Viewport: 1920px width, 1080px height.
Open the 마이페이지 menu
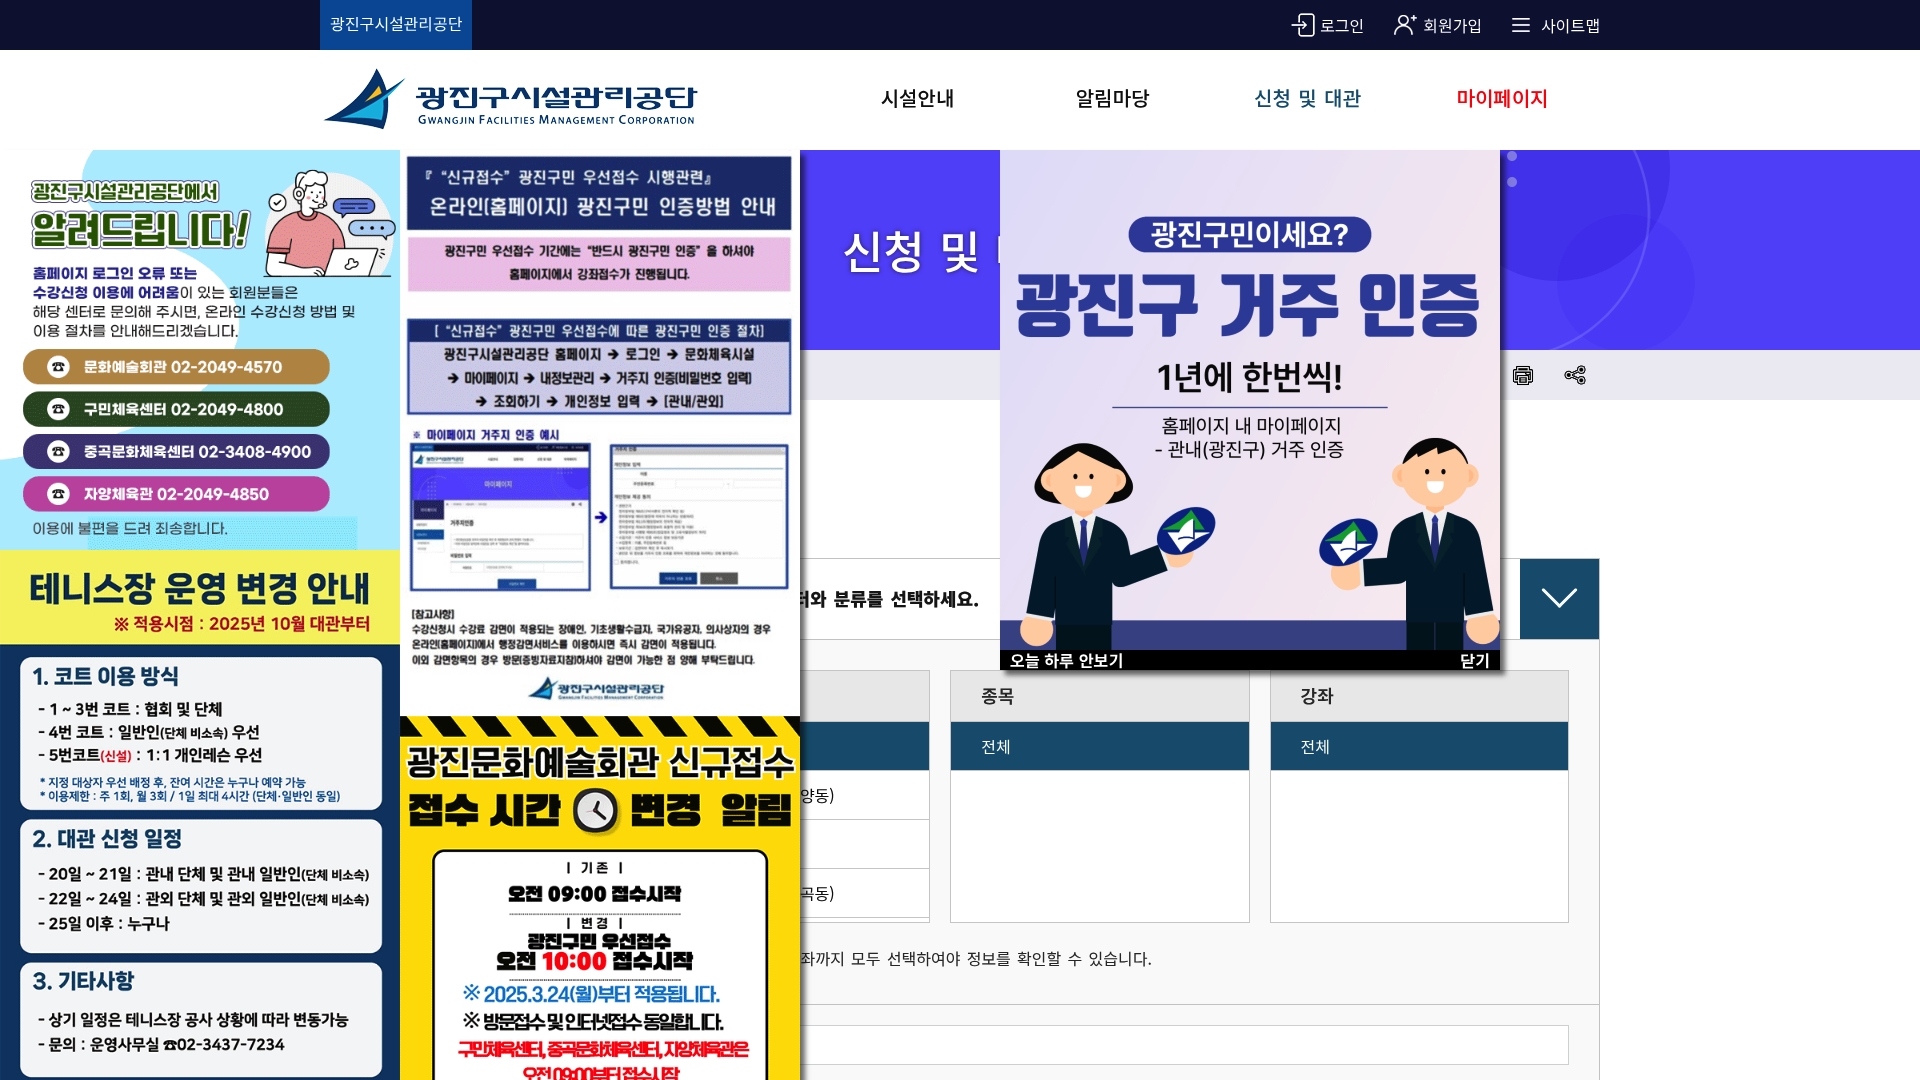tap(1502, 98)
